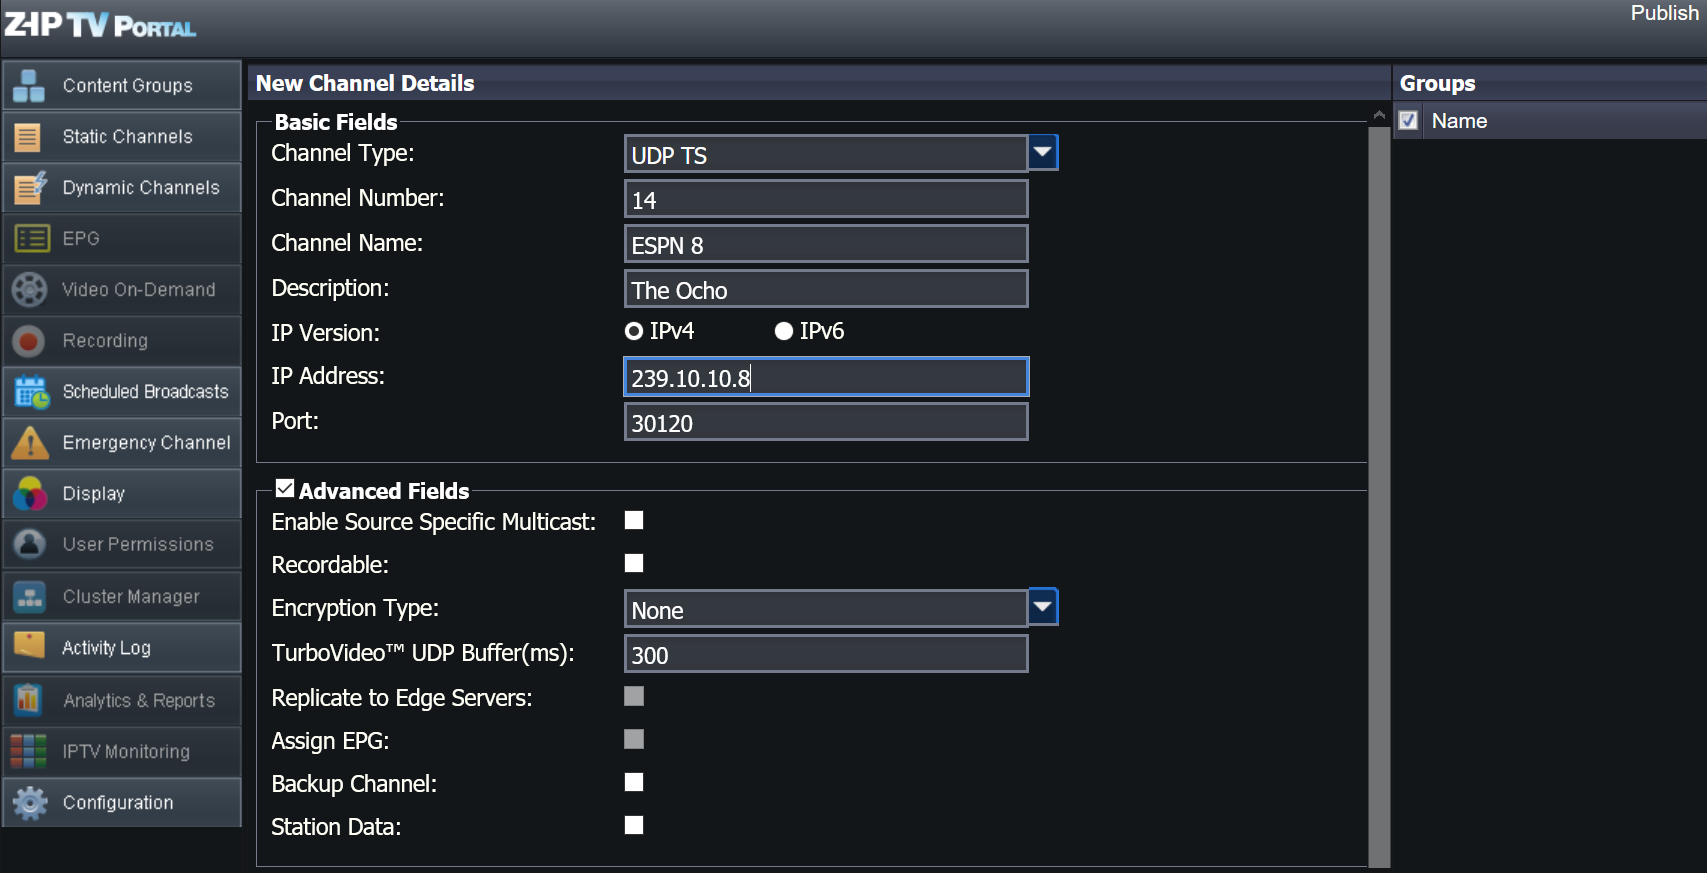Click the Dynamic Channels notepad icon

point(30,188)
